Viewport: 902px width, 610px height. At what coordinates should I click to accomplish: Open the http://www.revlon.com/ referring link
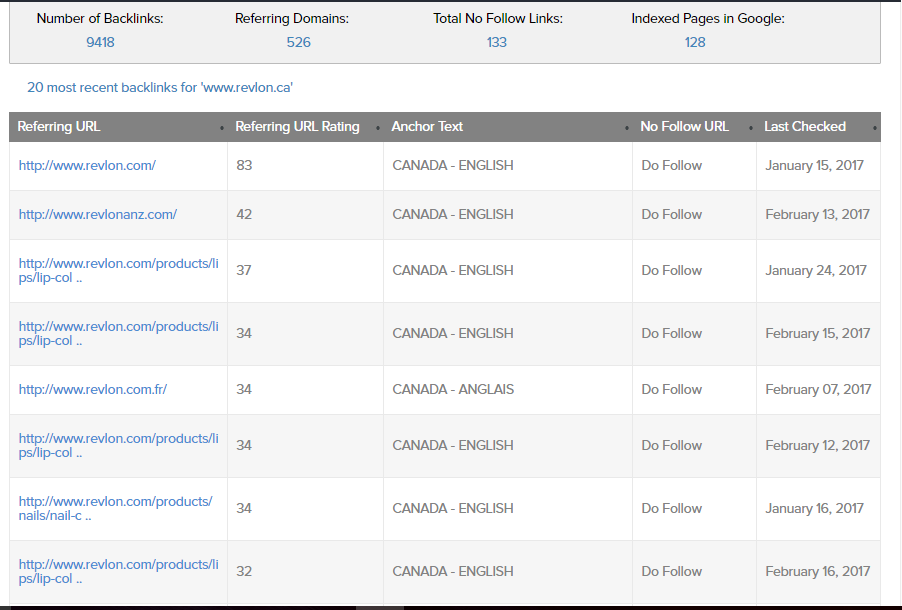point(87,166)
